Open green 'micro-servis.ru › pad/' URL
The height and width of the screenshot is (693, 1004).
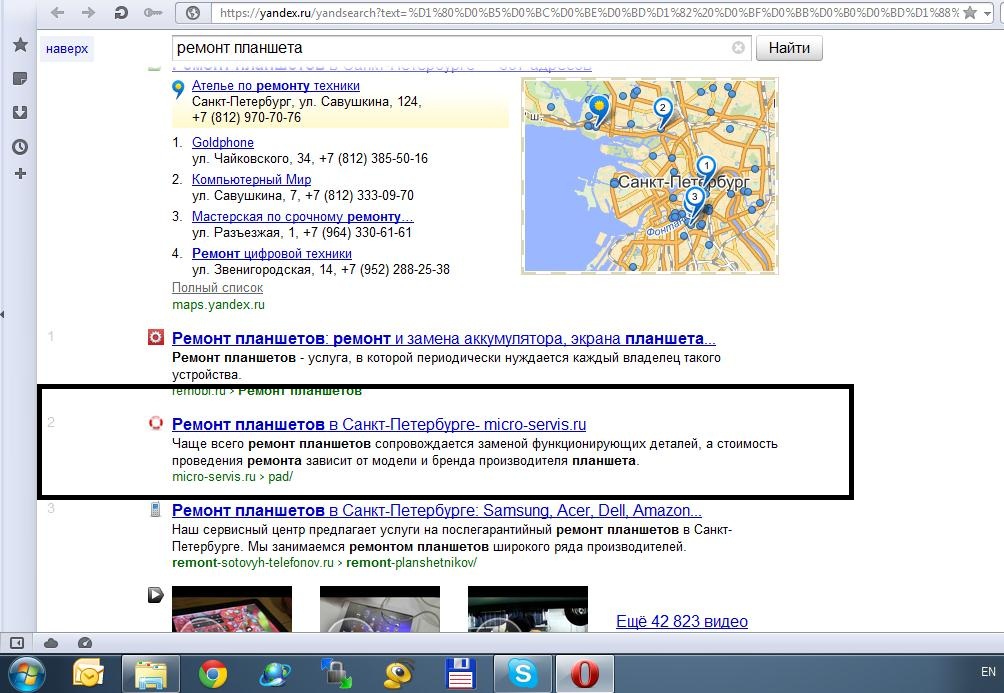click(232, 477)
